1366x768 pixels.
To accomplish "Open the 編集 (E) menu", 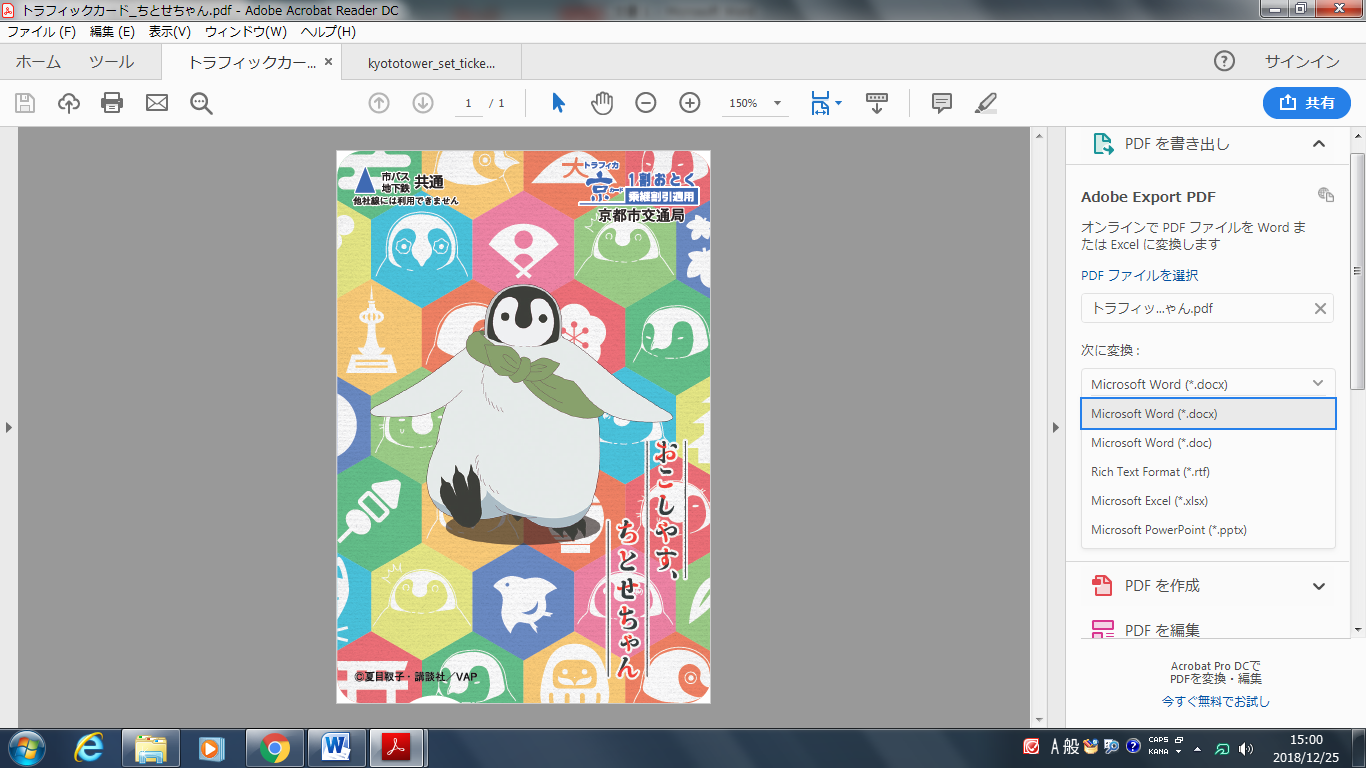I will (x=112, y=31).
